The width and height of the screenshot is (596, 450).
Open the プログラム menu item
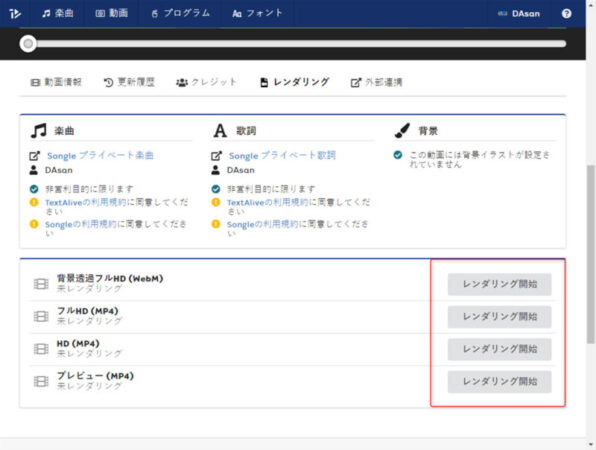181,13
